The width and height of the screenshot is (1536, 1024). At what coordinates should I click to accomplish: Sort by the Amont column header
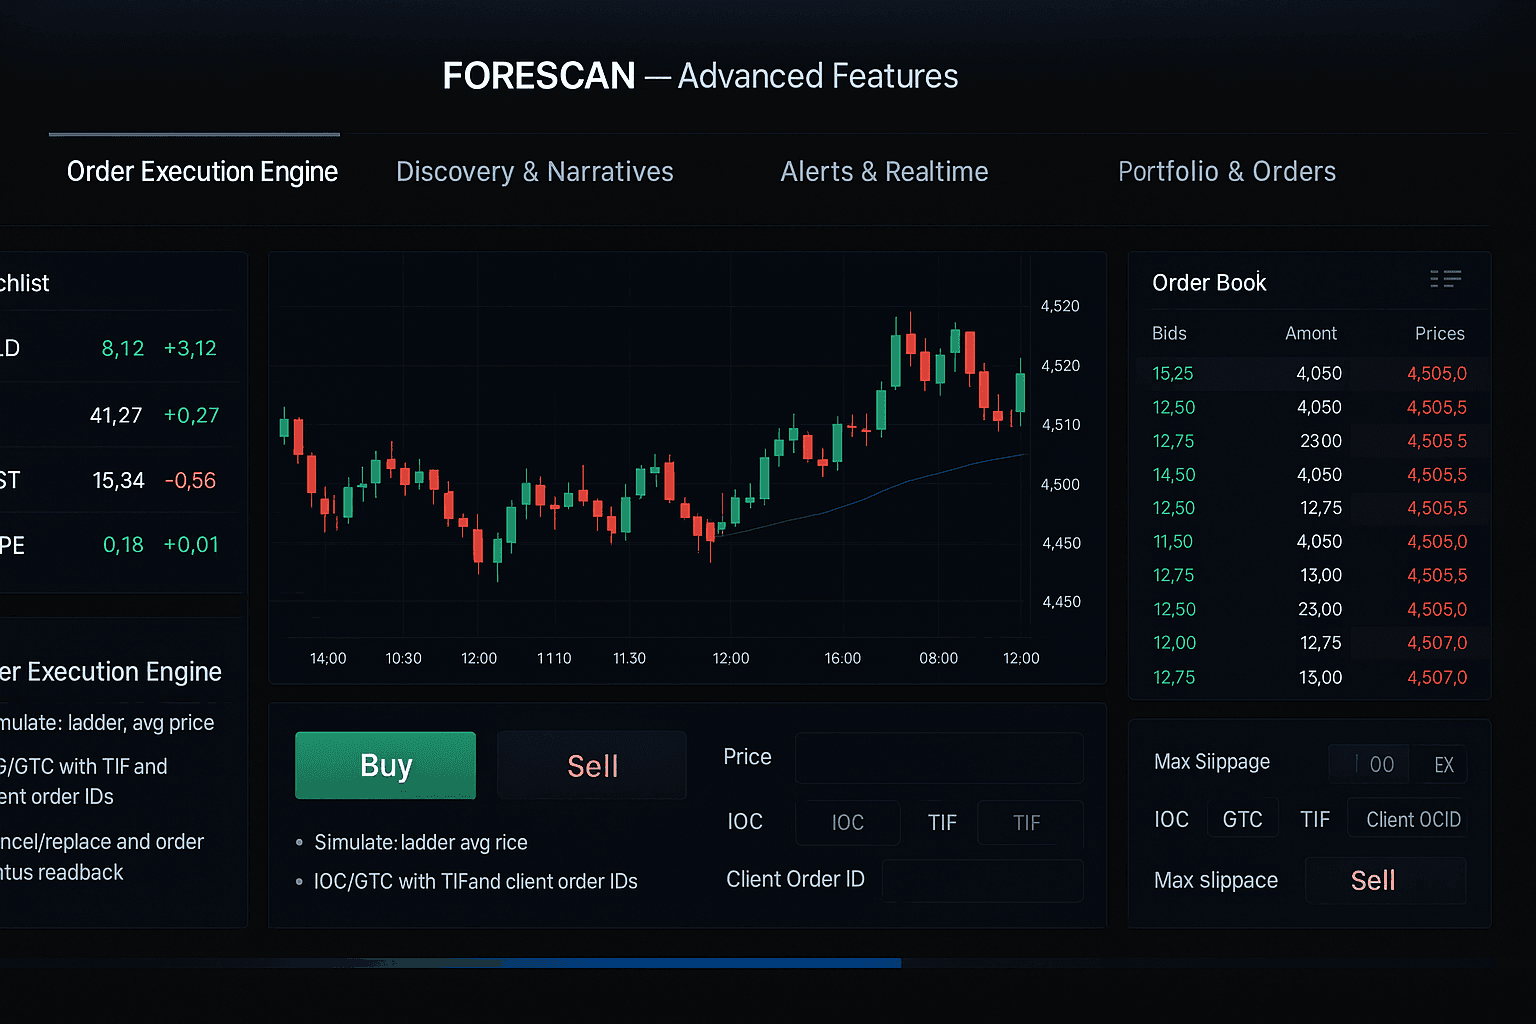point(1311,333)
